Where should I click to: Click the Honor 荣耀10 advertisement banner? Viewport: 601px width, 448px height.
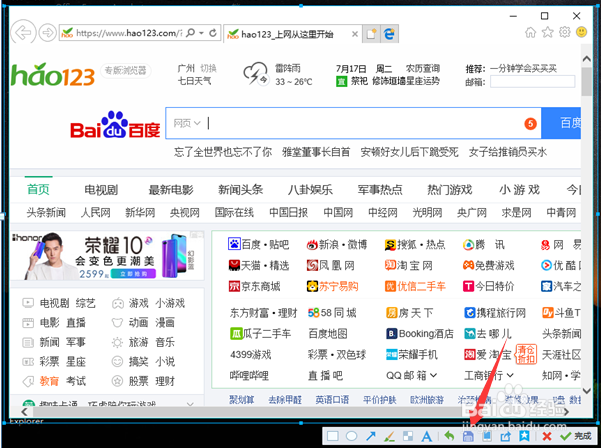click(107, 255)
